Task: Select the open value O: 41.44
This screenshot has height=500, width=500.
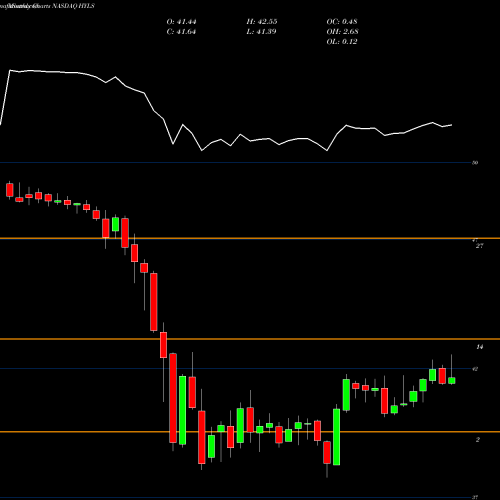Action: click(181, 22)
